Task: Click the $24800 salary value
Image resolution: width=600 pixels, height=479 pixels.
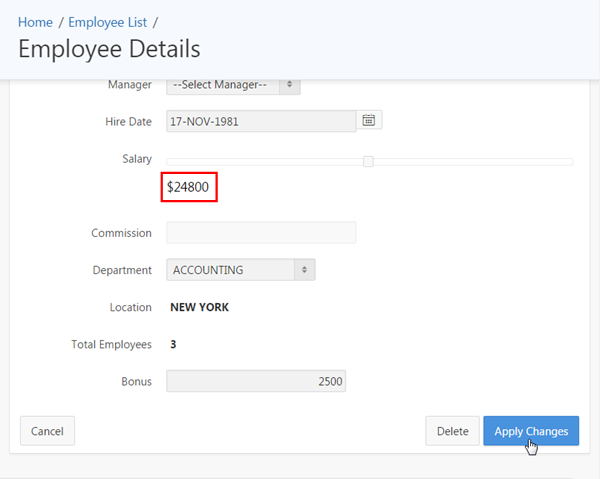Action: 188,187
